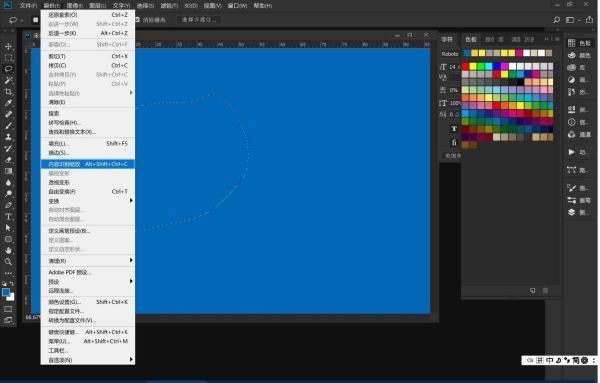Screen dimensions: 600x383
Task: Select the Crop tool
Action: (x=8, y=91)
